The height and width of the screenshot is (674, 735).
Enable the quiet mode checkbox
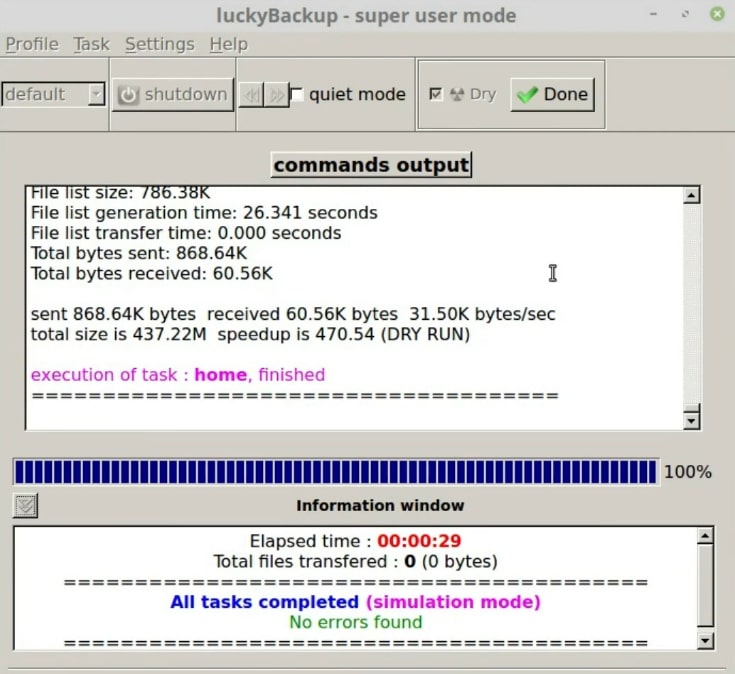297,95
